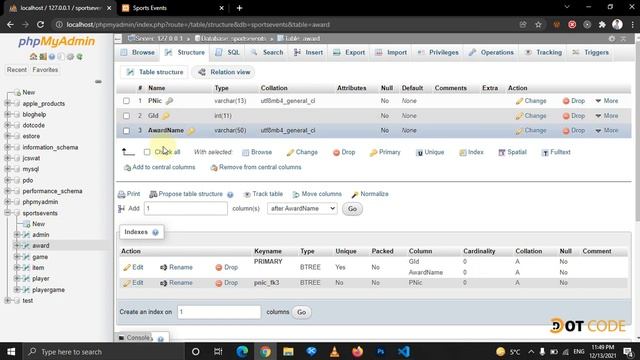
Task: Open the Operations tab
Action: click(x=491, y=53)
